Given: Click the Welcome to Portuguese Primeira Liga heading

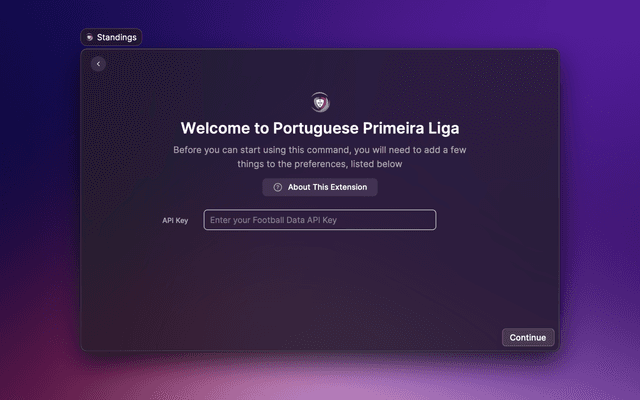Looking at the screenshot, I should [320, 128].
